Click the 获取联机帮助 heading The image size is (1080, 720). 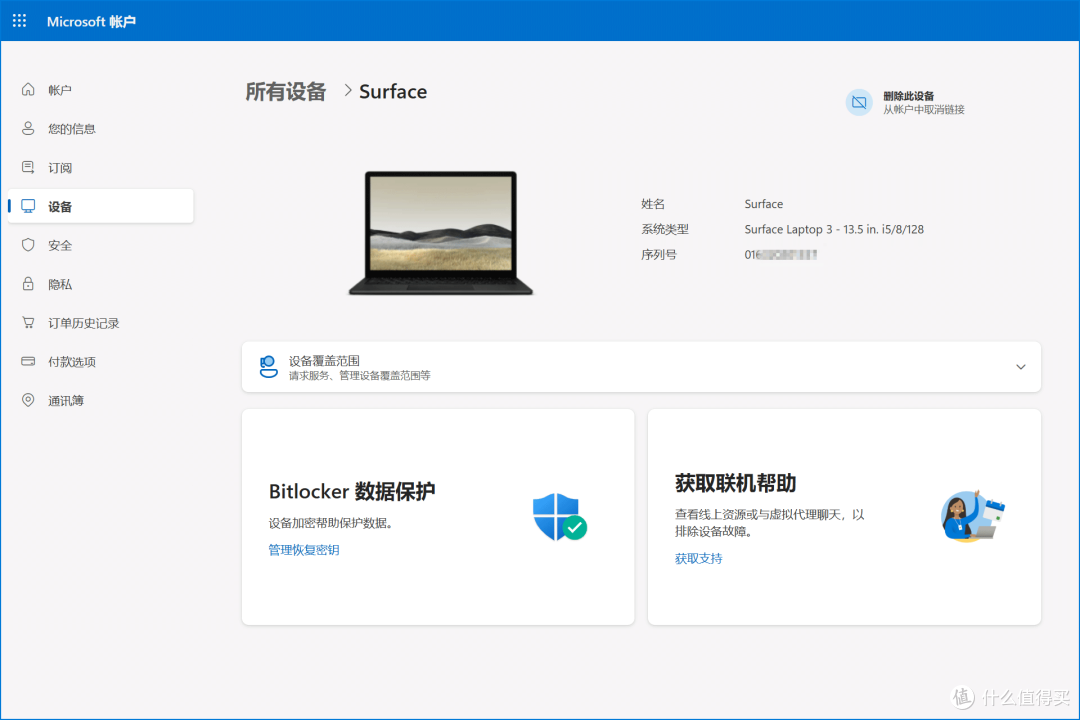point(735,483)
